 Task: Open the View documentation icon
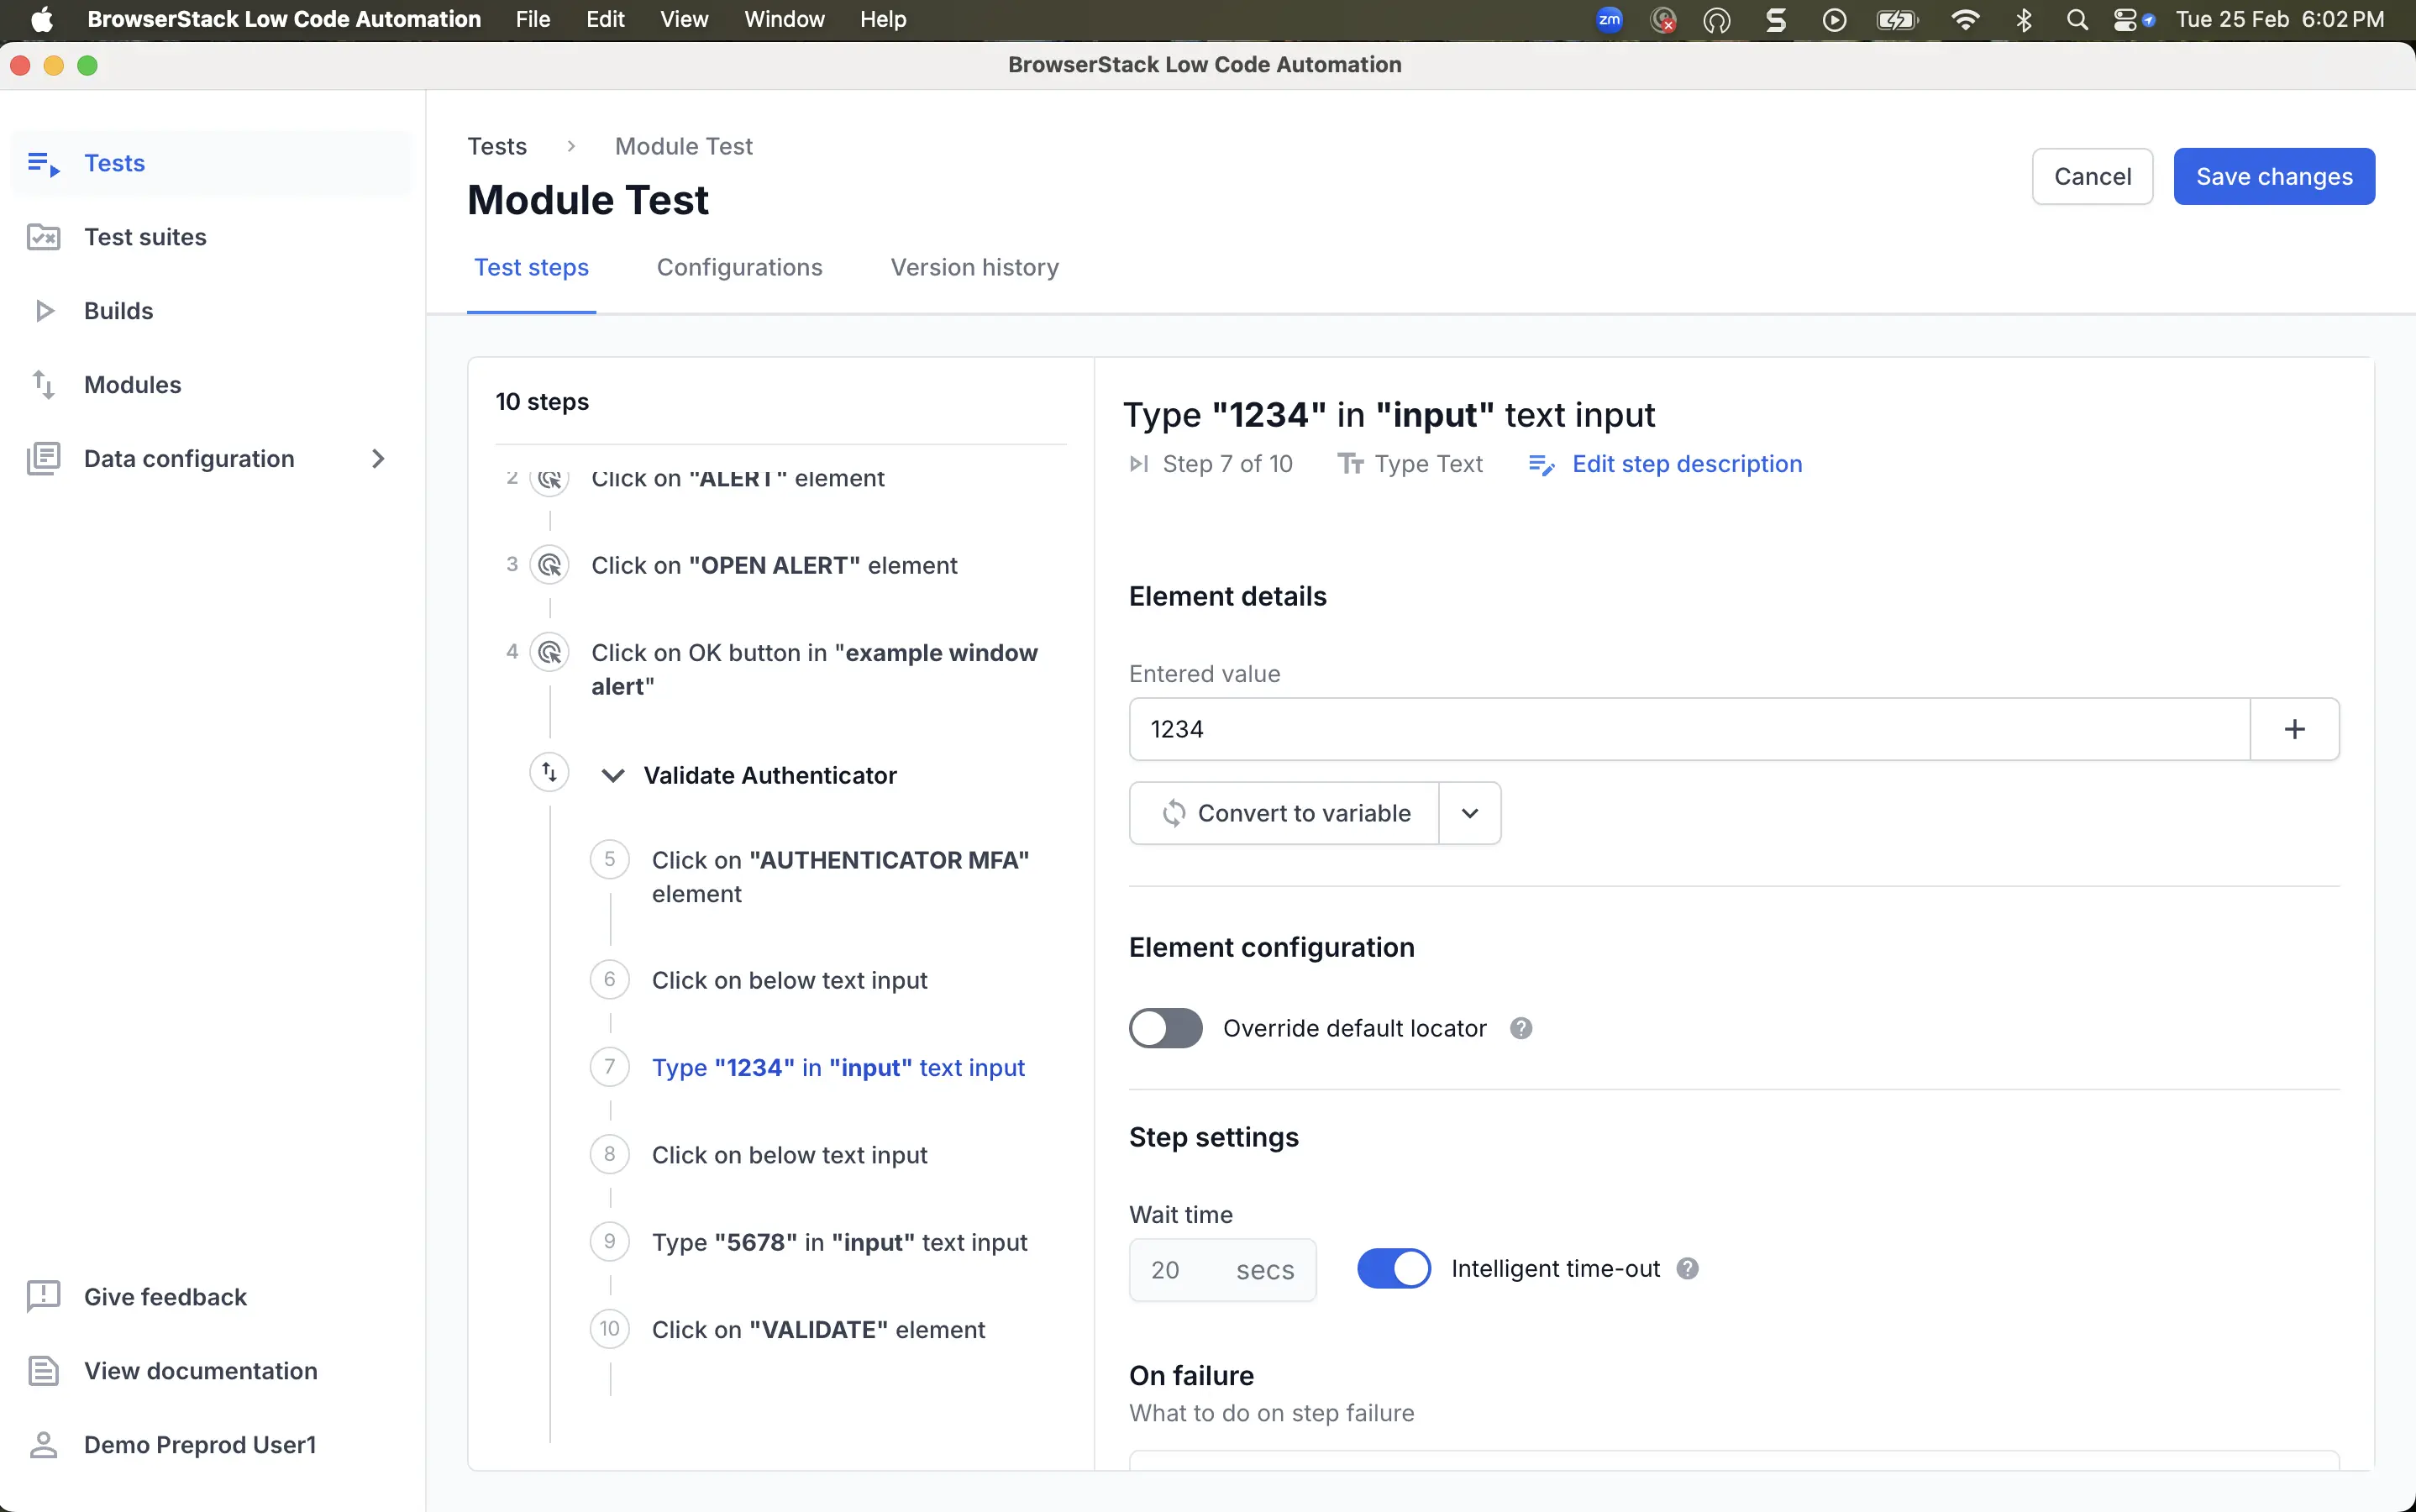(43, 1371)
